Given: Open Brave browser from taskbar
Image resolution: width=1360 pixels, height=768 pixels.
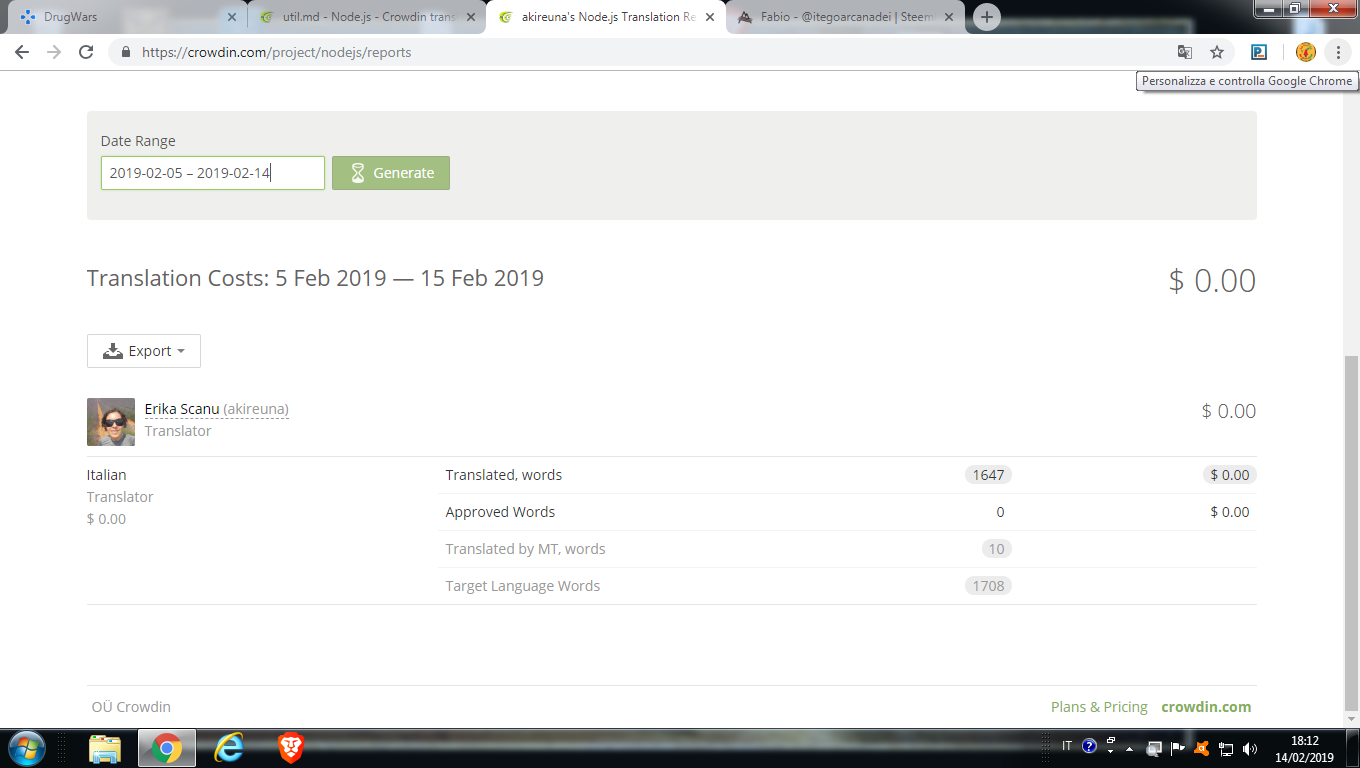Looking at the screenshot, I should [291, 747].
